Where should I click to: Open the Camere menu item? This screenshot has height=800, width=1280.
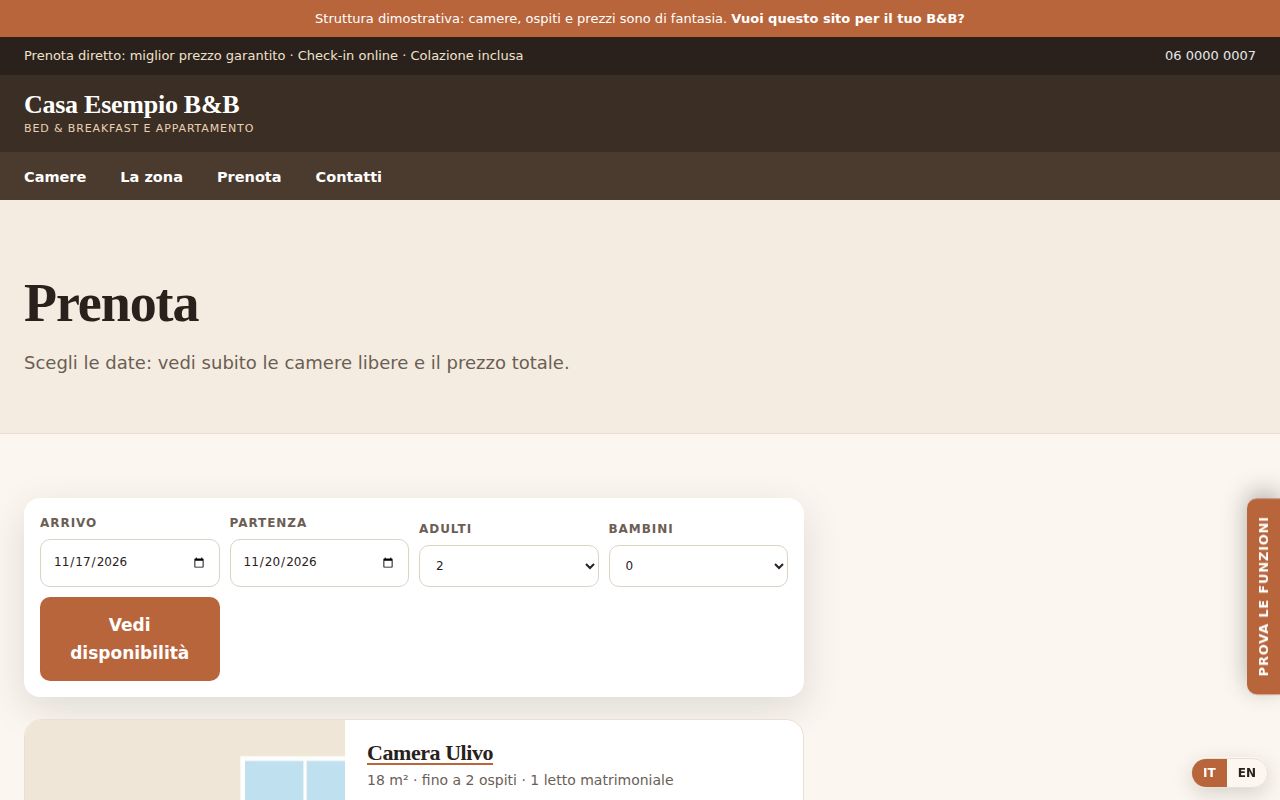pos(55,177)
